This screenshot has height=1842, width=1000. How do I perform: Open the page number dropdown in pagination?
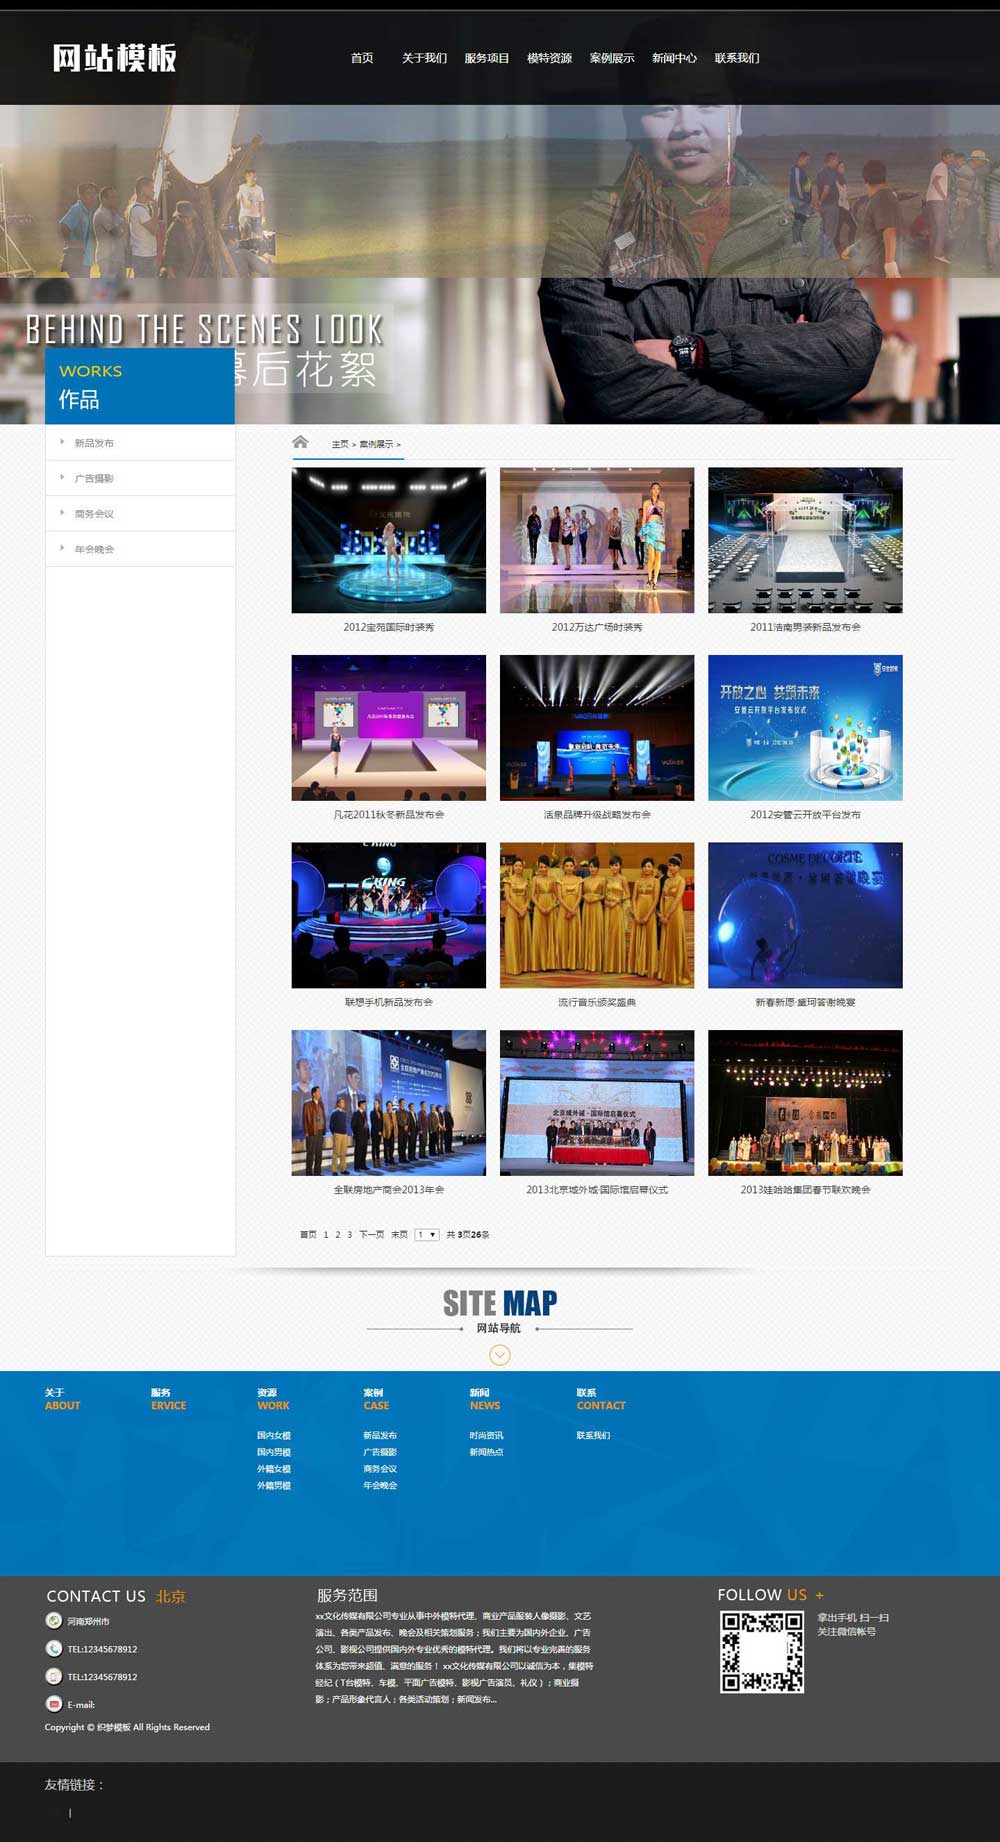coord(427,1235)
